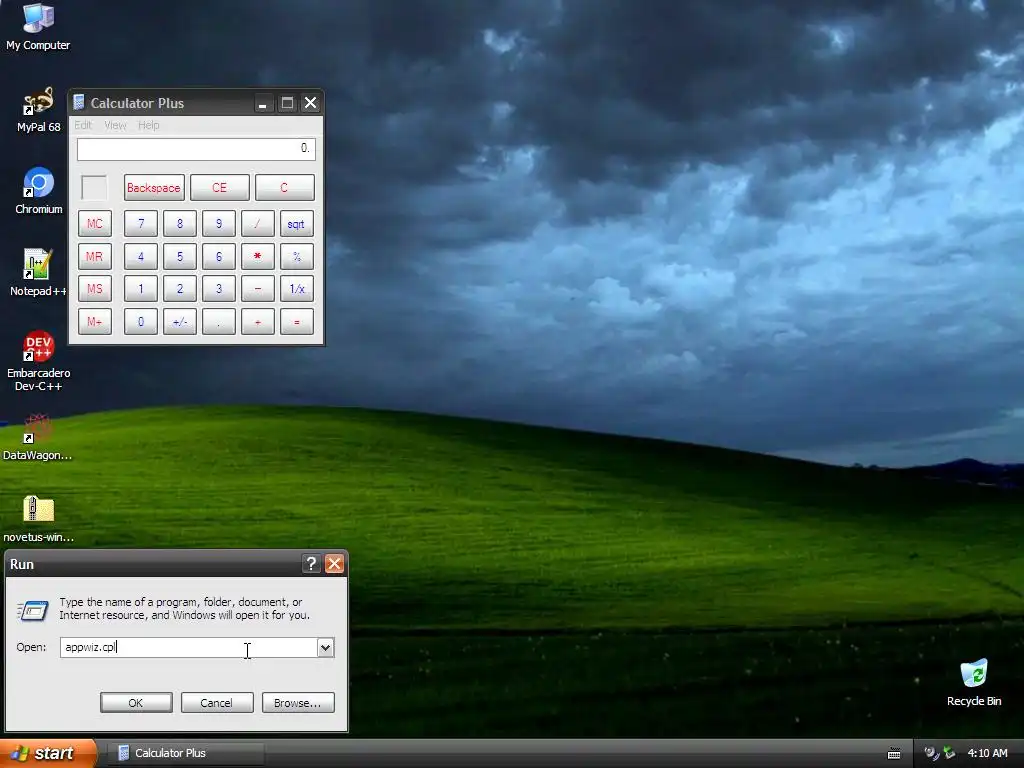
Task: Select the MyPal 68 desktop shortcut
Action: (x=38, y=110)
